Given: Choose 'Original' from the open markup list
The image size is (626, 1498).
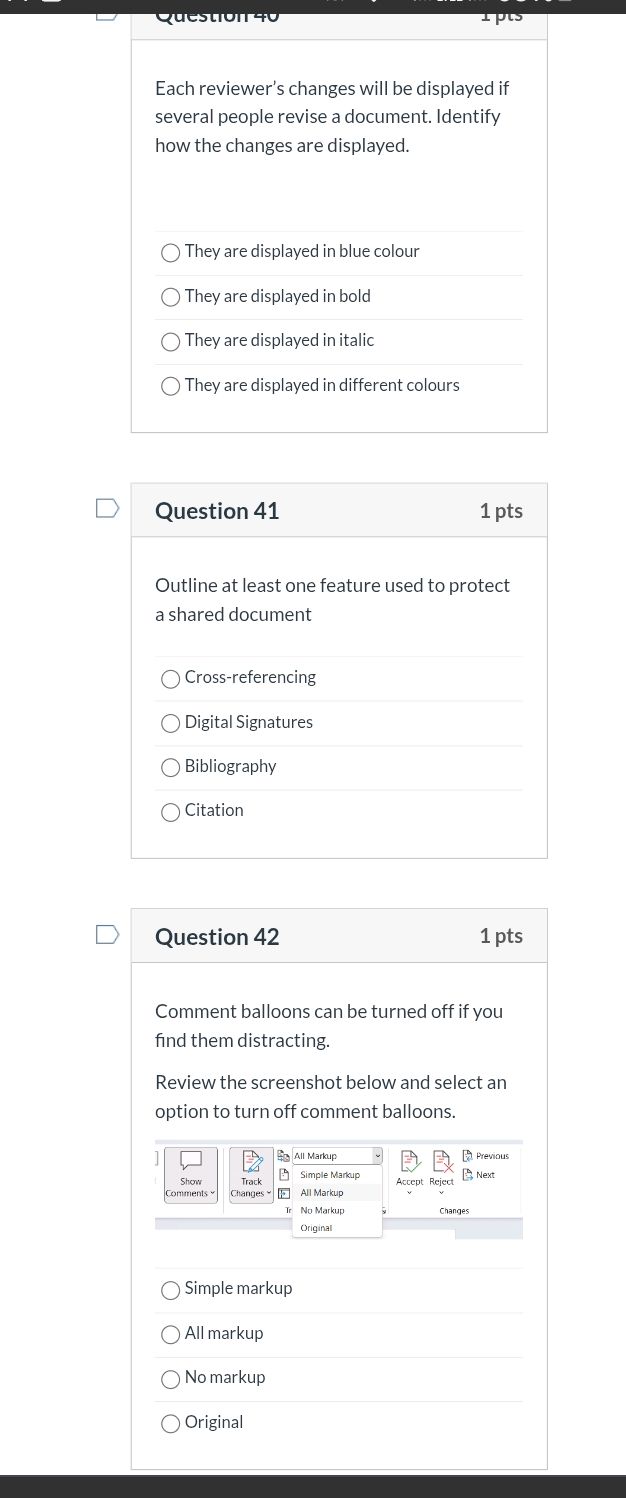Looking at the screenshot, I should pyautogui.click(x=316, y=1227).
